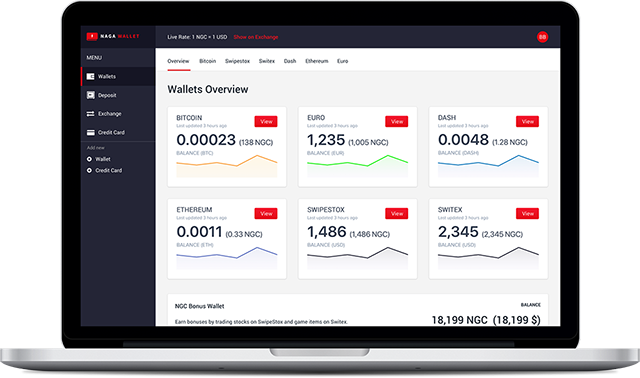
Task: Follow the Show on Exchange link
Action: tap(256, 37)
